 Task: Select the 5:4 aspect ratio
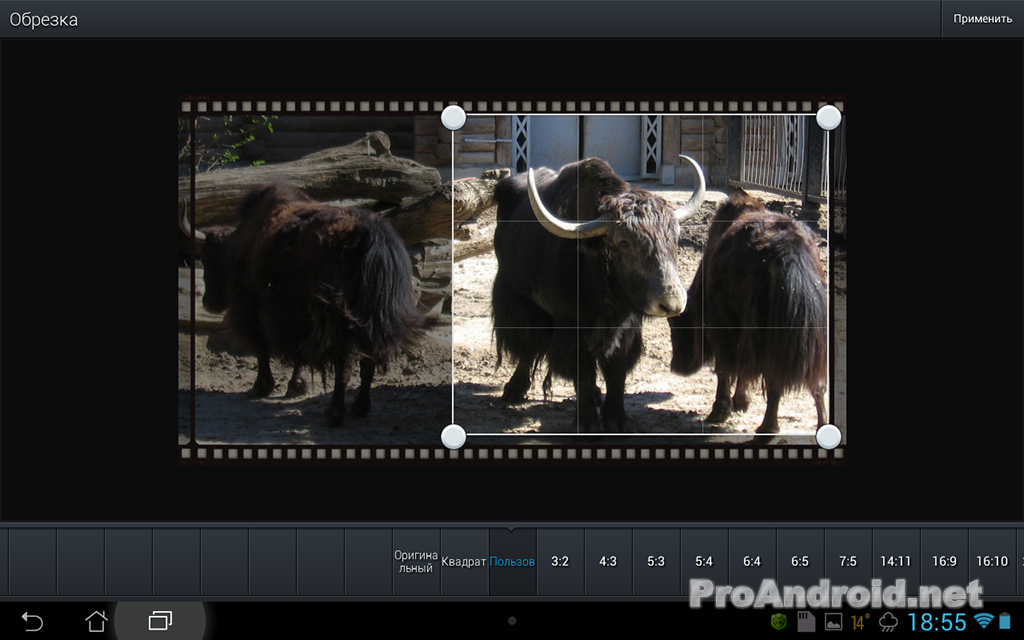click(704, 562)
